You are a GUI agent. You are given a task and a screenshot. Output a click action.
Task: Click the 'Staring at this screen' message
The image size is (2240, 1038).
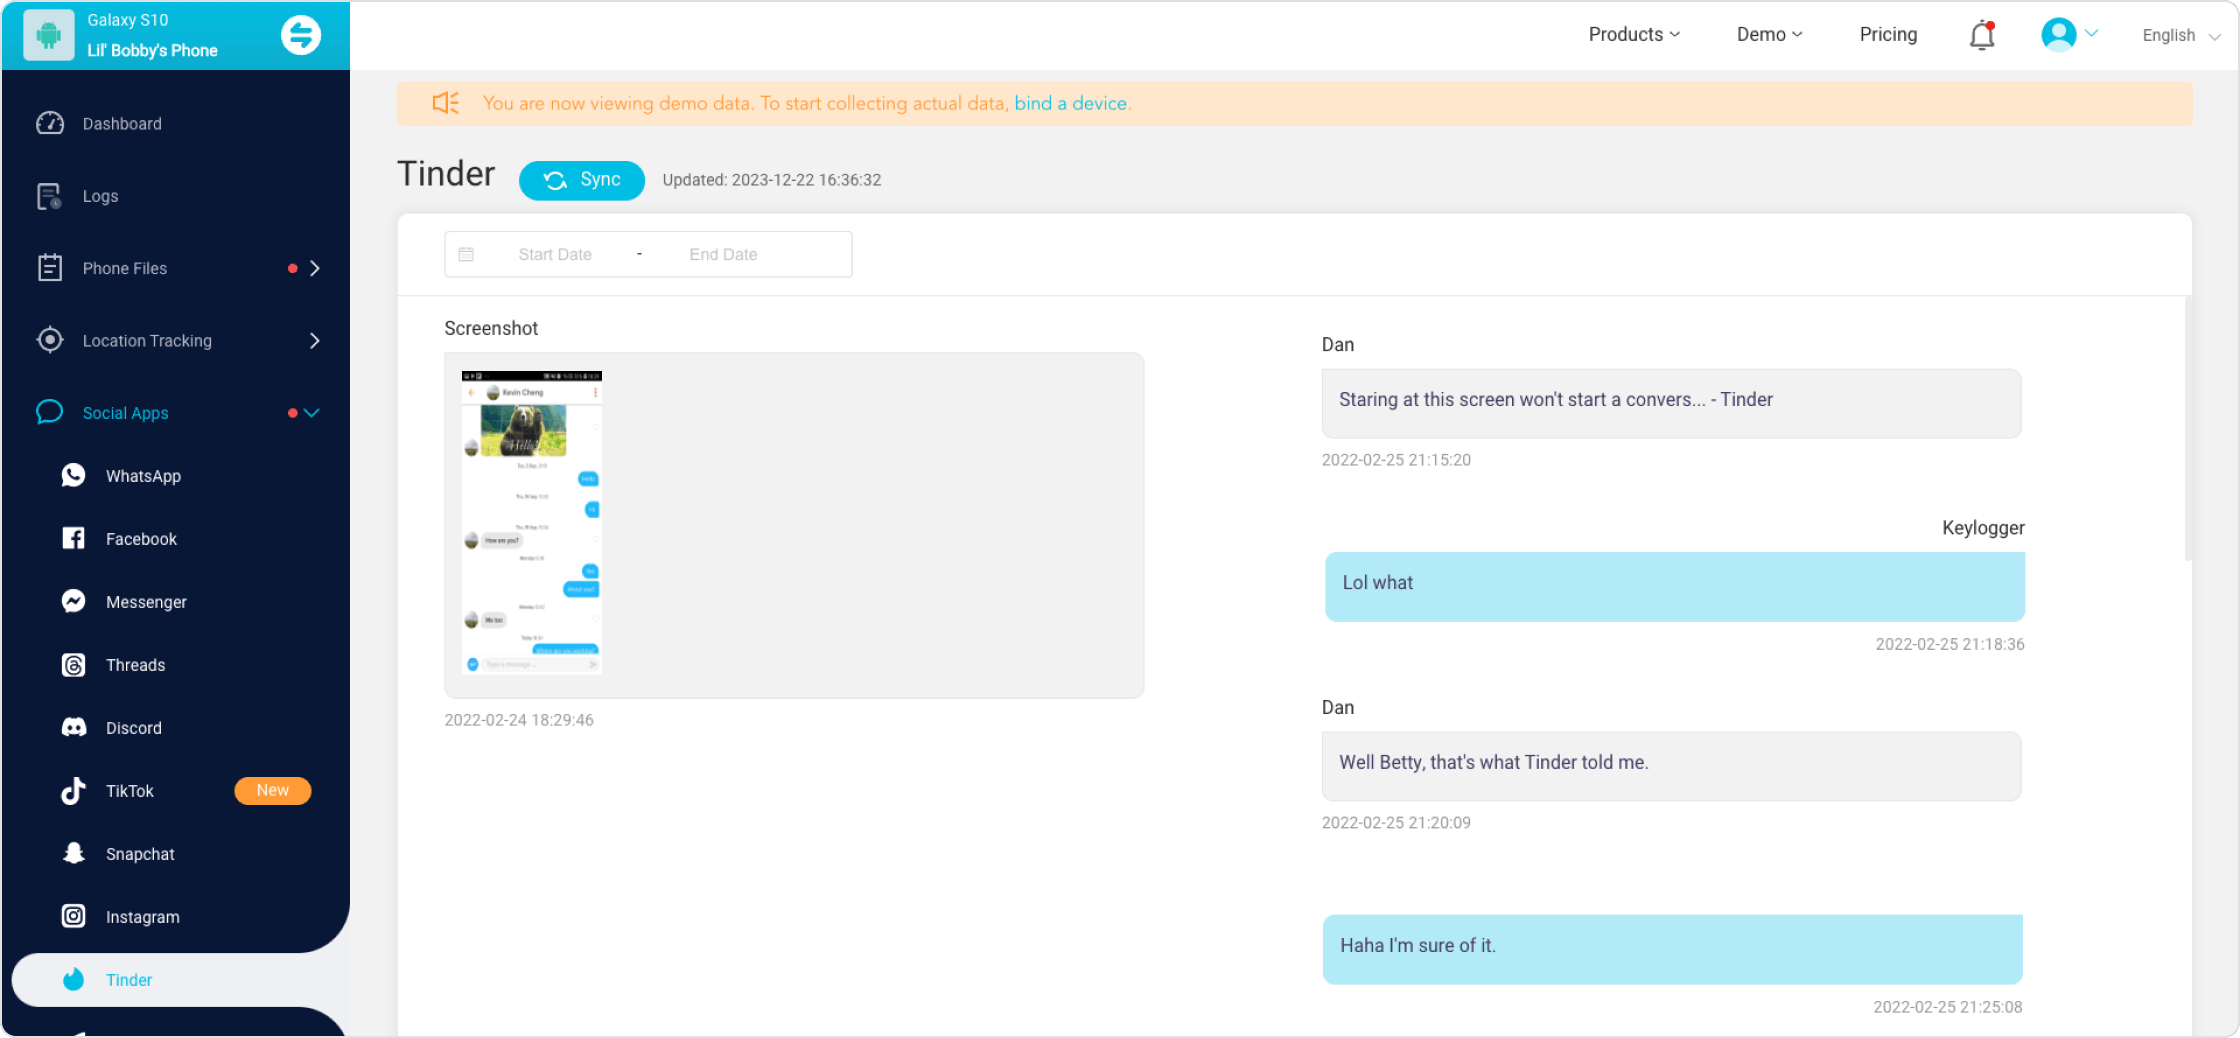(1671, 403)
